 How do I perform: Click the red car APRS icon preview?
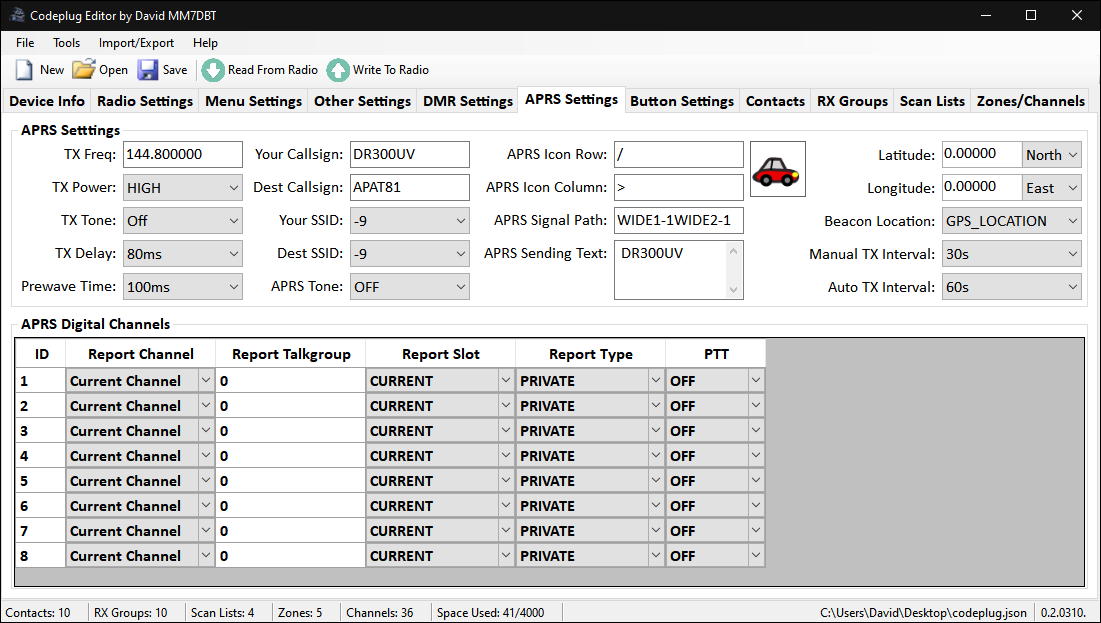pyautogui.click(x=777, y=169)
